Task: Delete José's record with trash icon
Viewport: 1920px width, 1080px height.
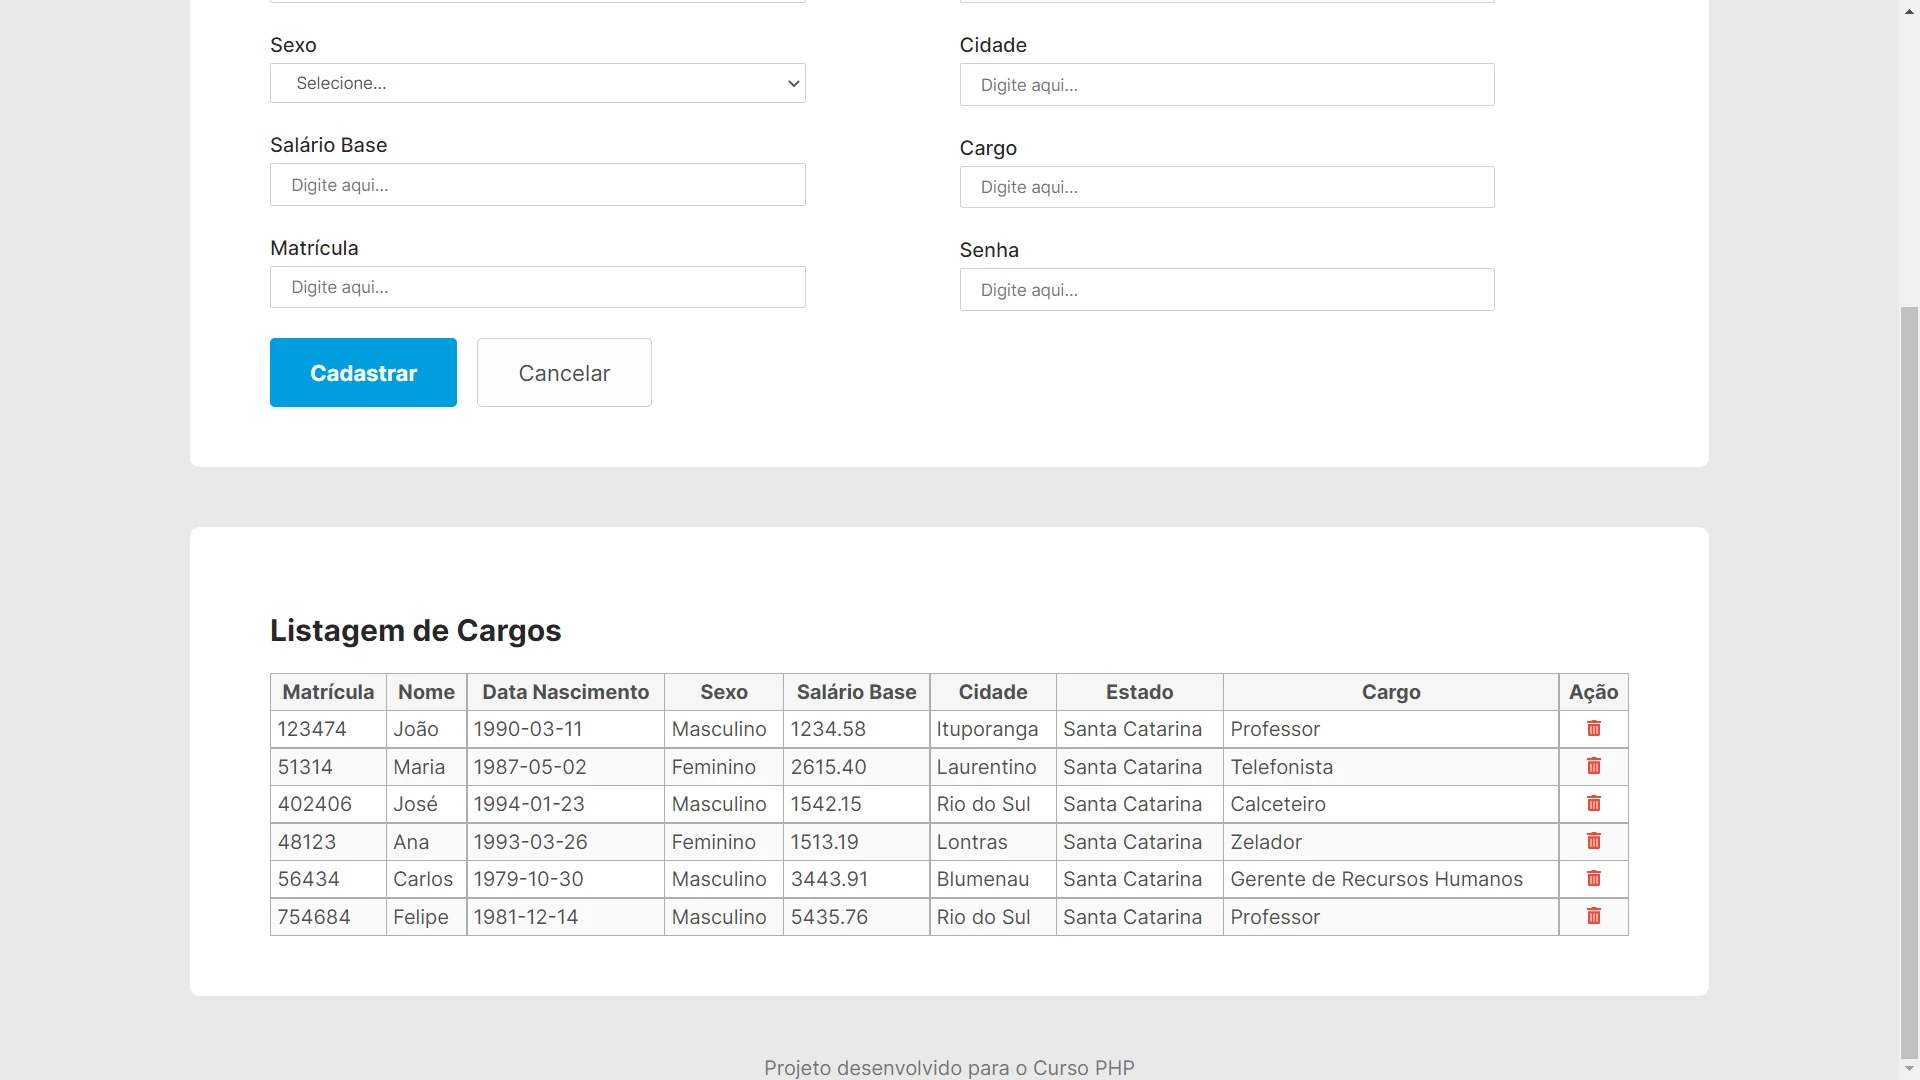Action: pos(1594,804)
